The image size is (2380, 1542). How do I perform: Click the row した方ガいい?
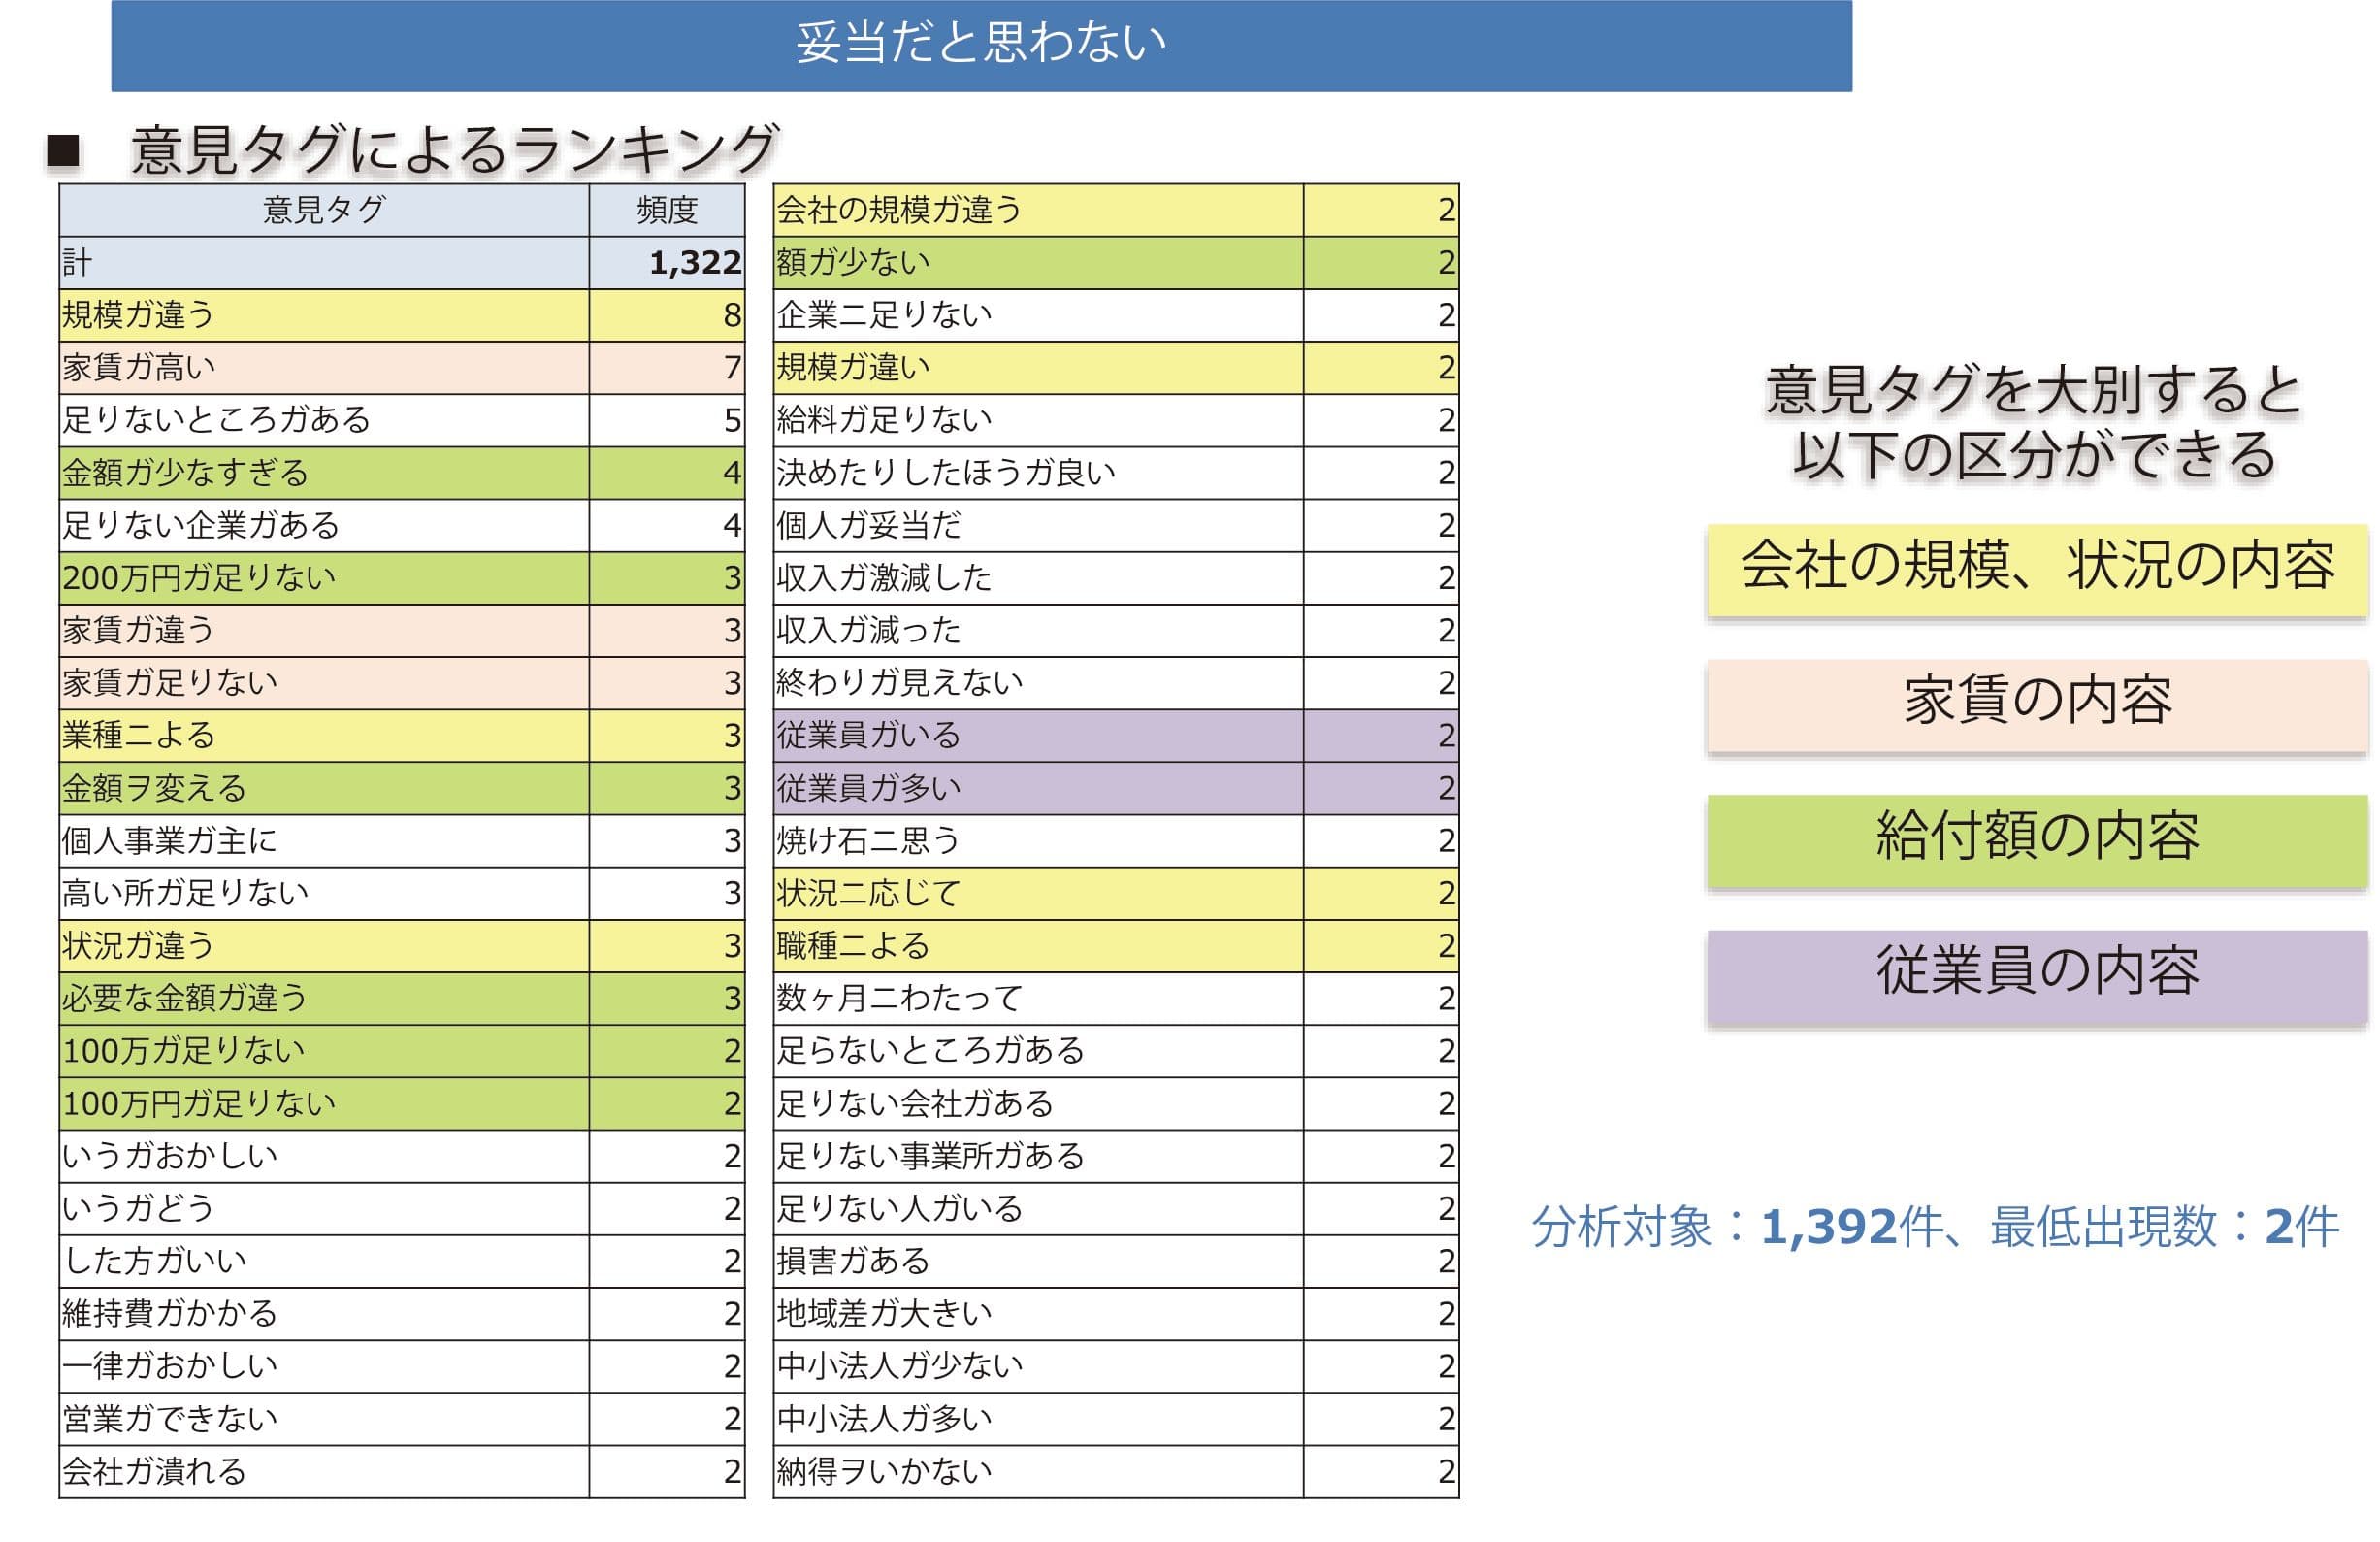point(402,1261)
